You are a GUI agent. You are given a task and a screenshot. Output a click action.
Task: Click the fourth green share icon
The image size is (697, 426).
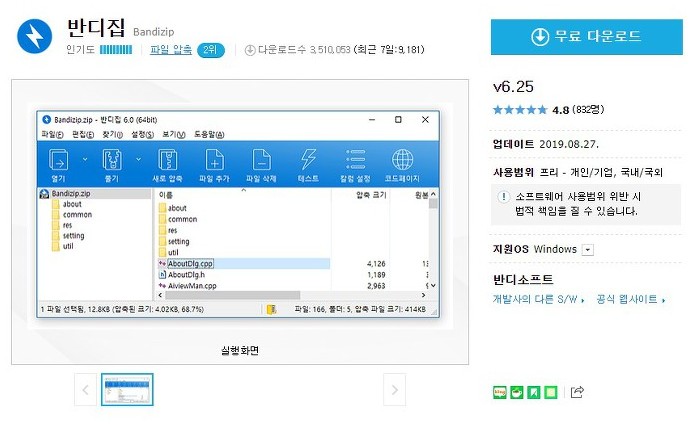pos(551,392)
